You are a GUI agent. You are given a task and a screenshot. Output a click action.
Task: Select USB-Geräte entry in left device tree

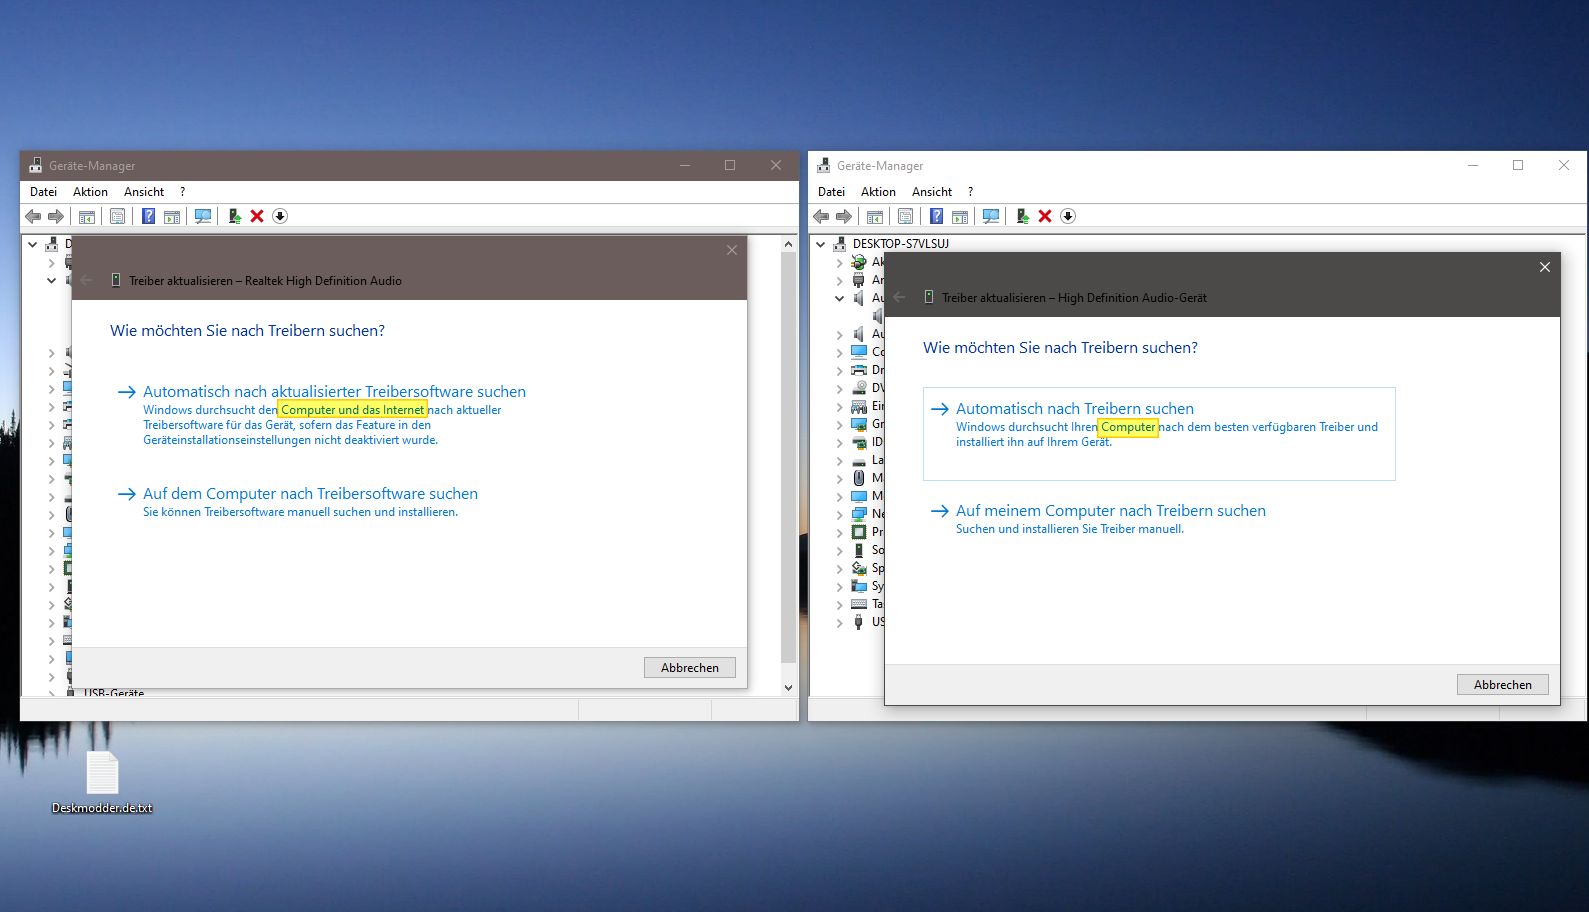pyautogui.click(x=114, y=692)
